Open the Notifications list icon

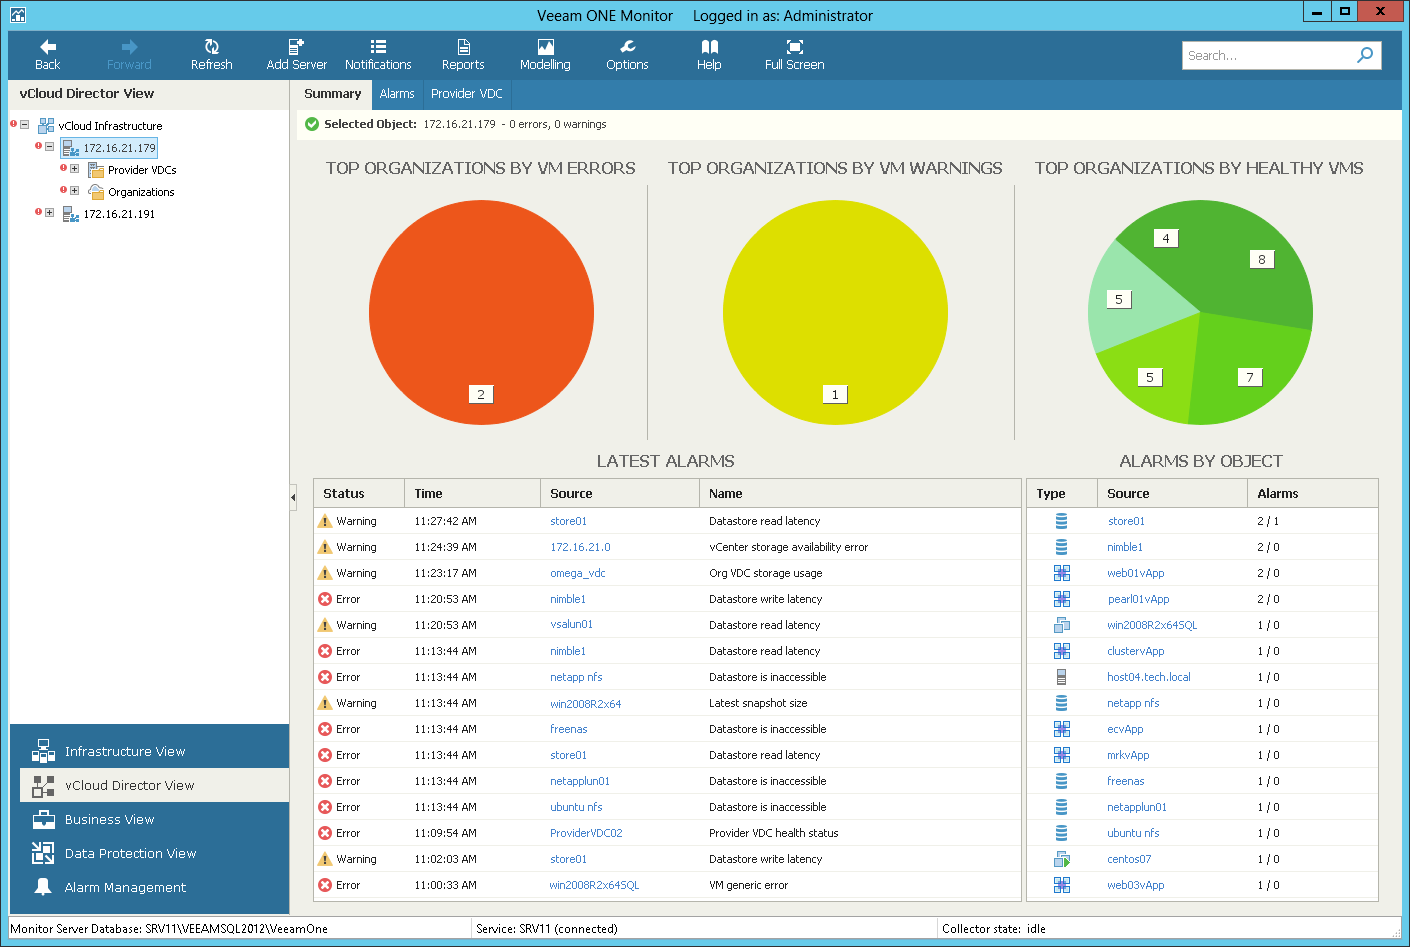point(378,47)
